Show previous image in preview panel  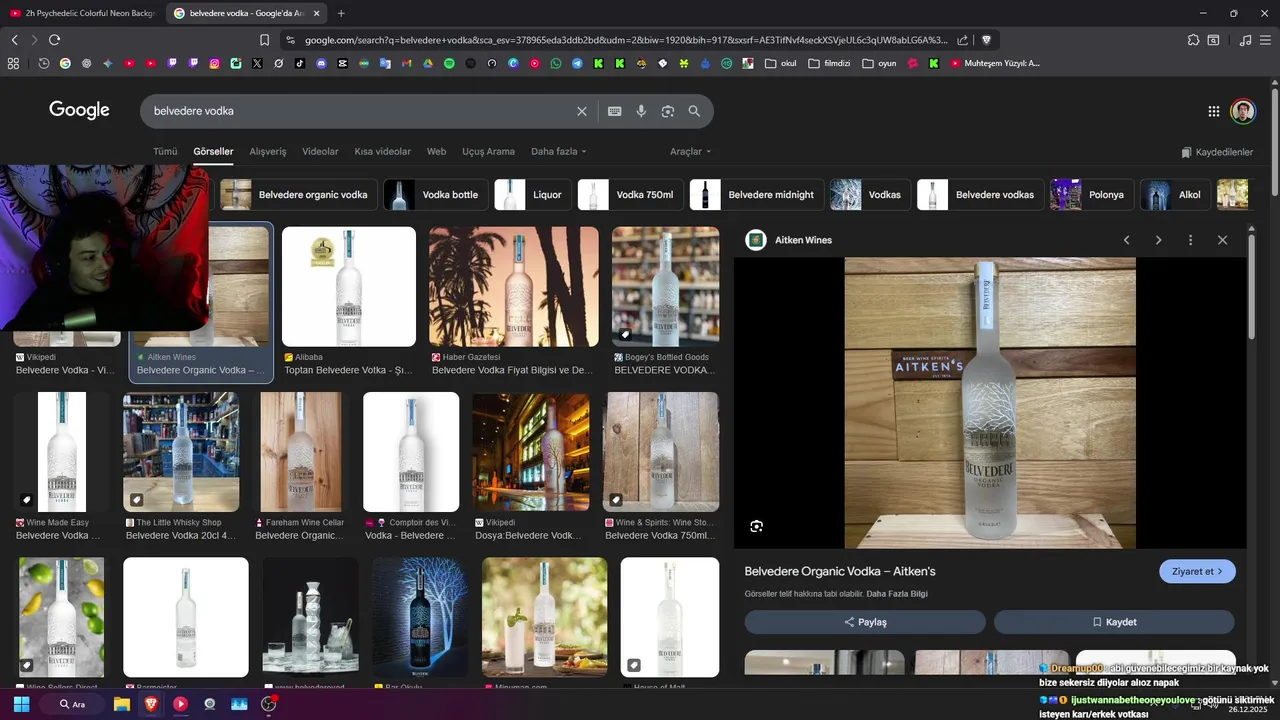(1127, 240)
